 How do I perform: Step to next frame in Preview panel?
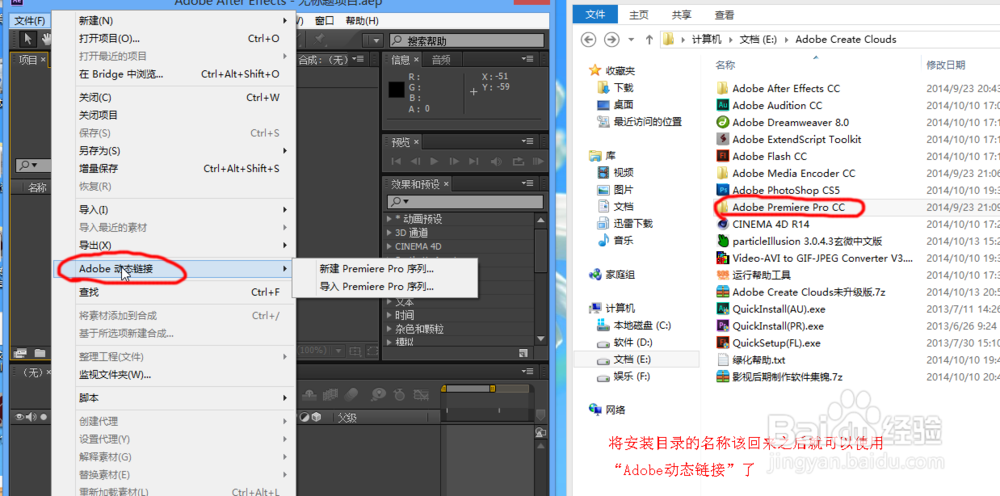click(x=454, y=161)
